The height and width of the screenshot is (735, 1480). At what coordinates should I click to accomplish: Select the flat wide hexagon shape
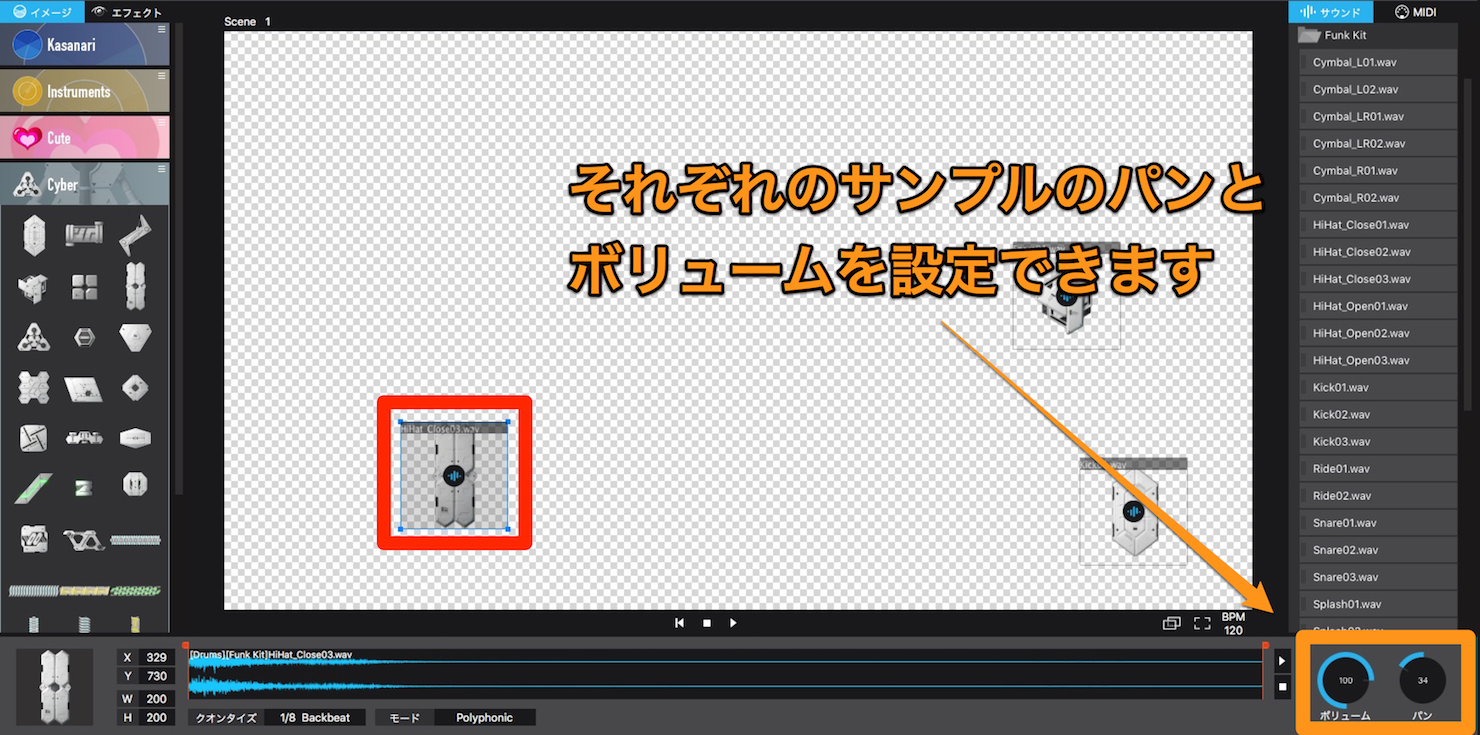point(135,437)
